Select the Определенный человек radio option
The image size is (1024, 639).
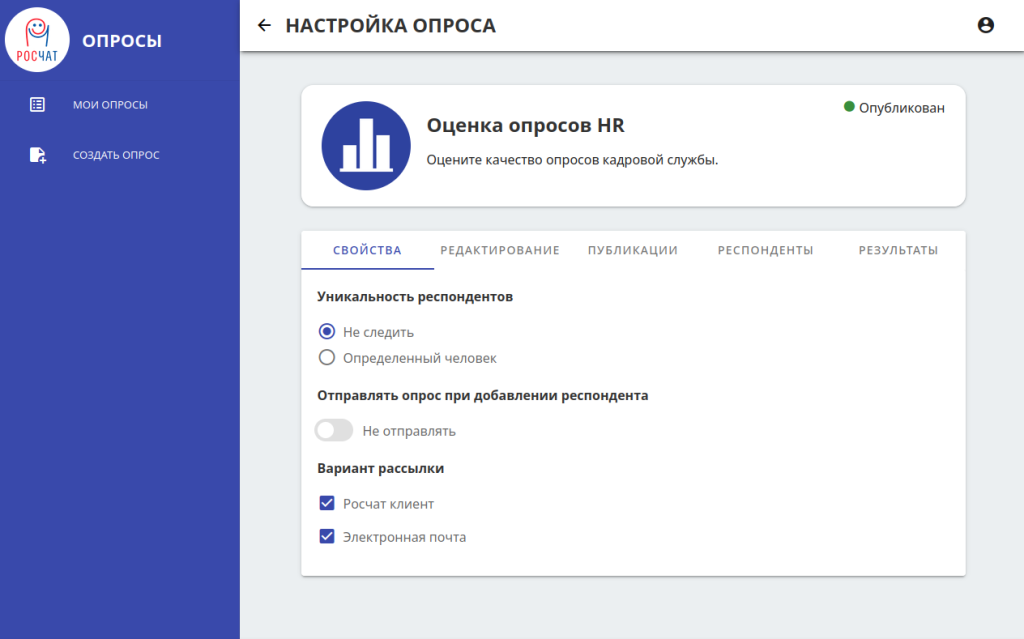point(327,358)
